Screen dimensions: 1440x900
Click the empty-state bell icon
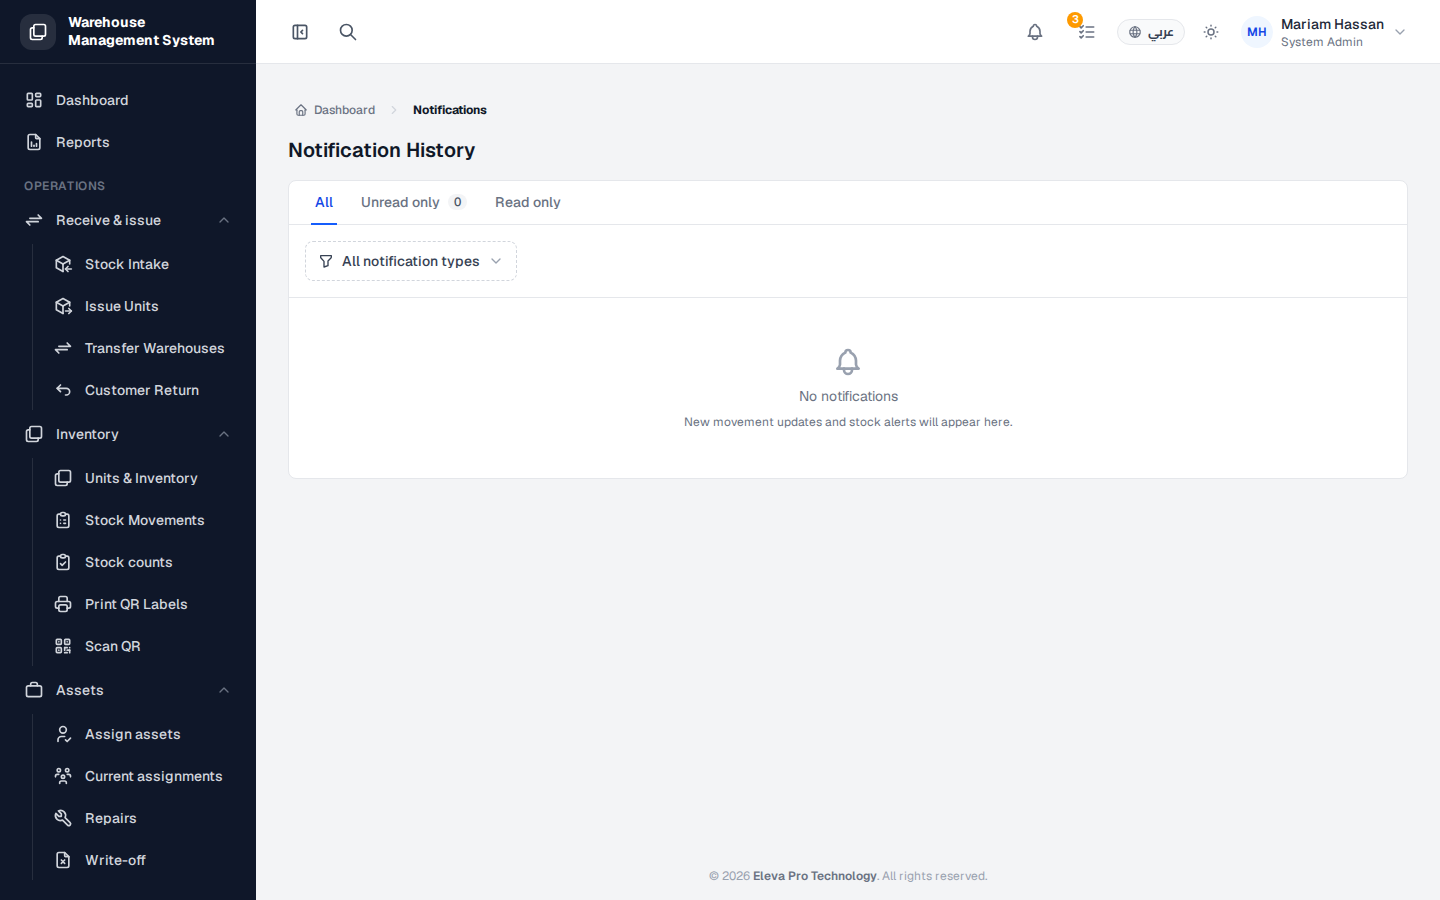(x=848, y=362)
